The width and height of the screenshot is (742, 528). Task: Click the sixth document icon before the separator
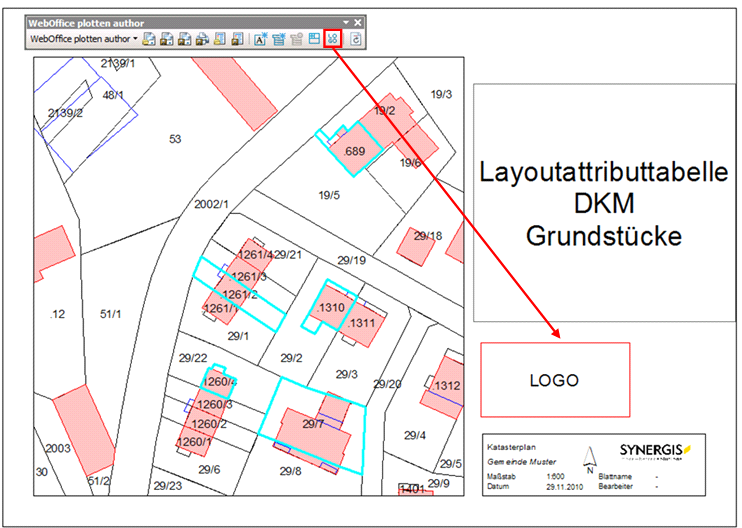point(237,39)
